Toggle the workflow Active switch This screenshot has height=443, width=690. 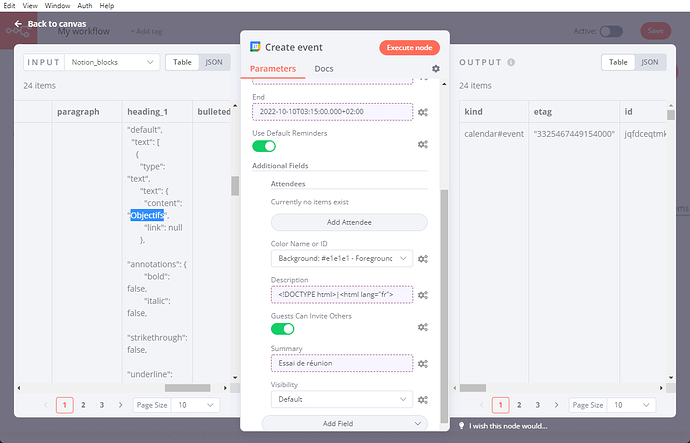point(611,31)
